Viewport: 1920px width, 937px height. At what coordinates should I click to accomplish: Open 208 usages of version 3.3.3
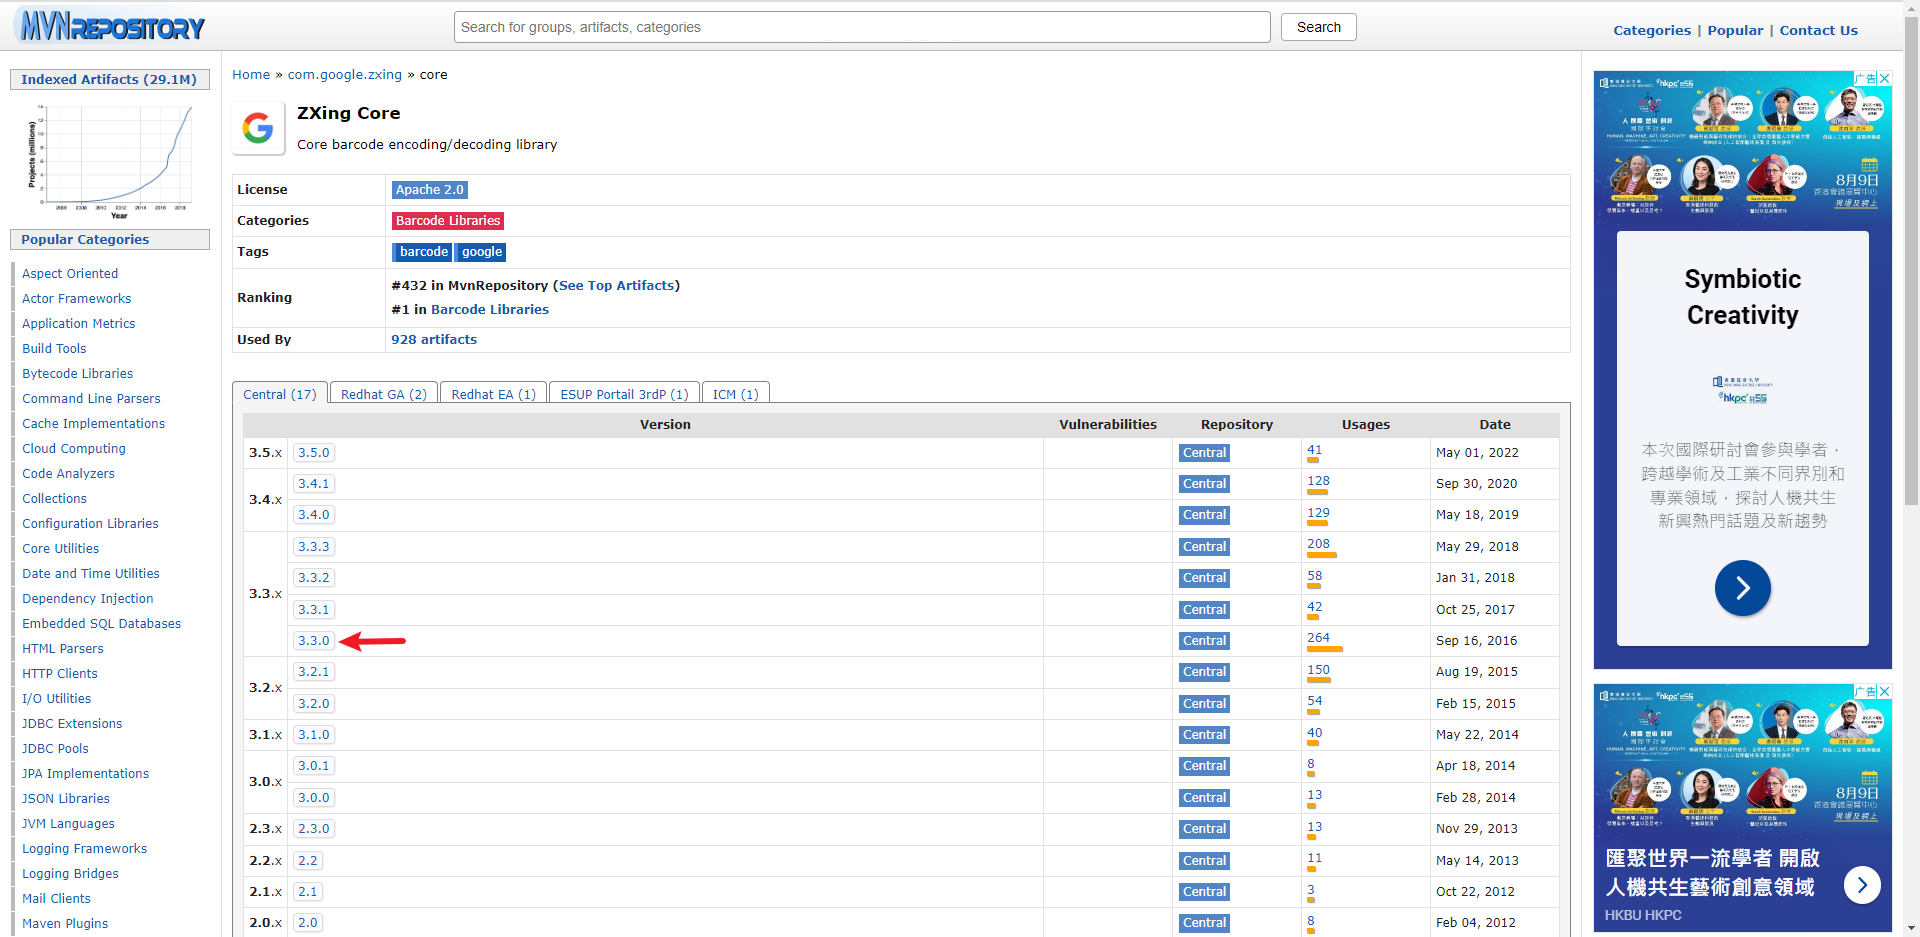[x=1319, y=544]
